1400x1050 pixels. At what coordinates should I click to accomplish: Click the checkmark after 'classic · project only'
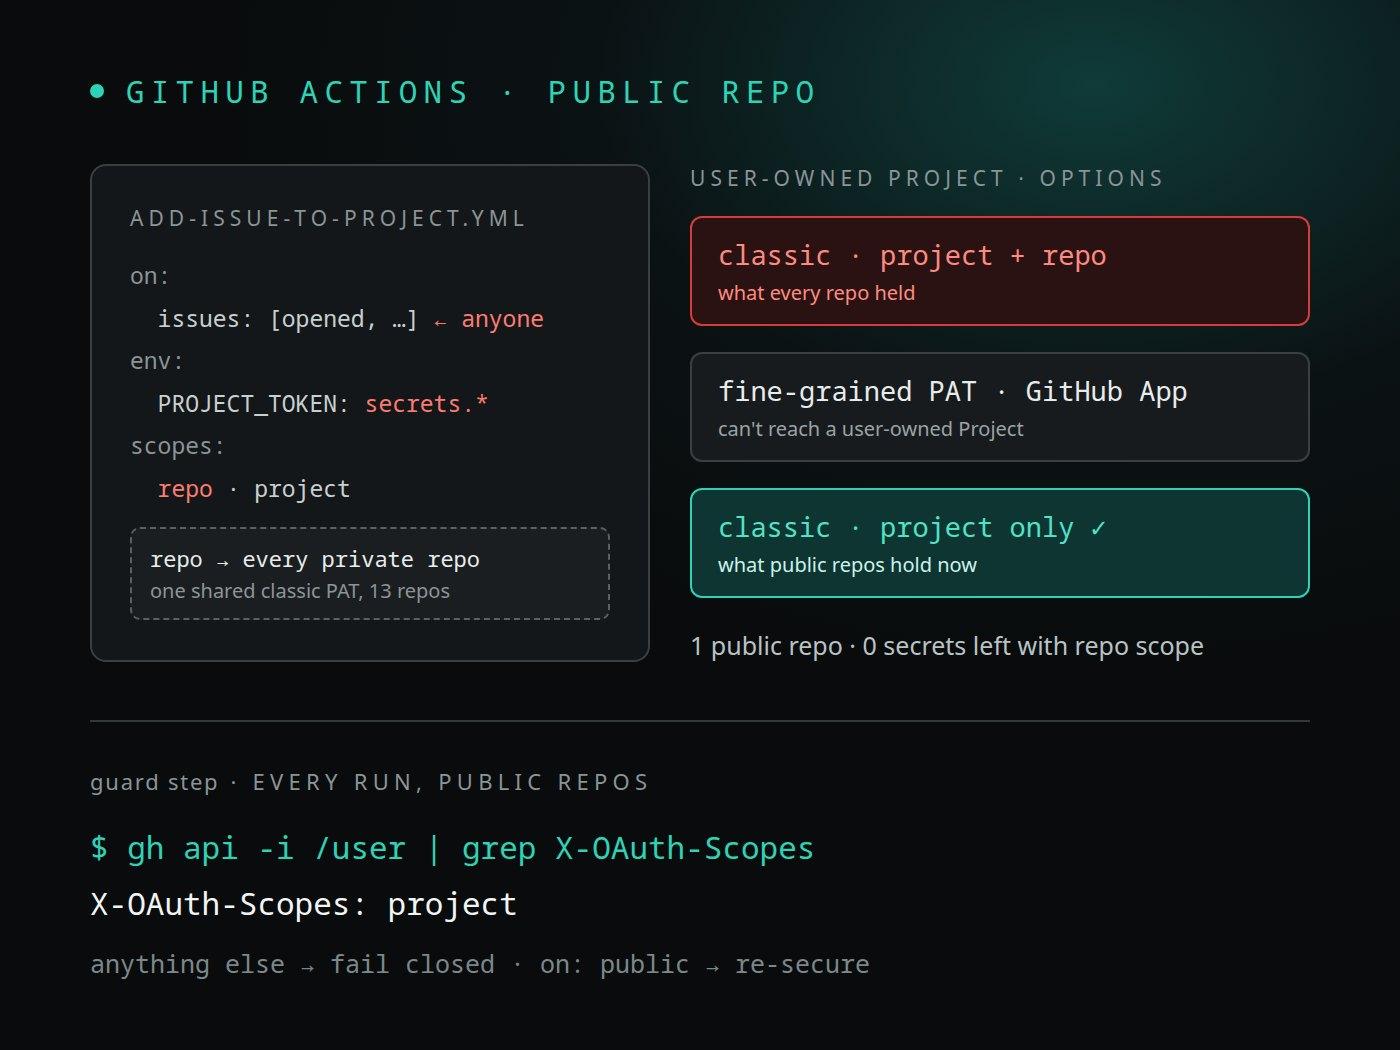(1098, 528)
